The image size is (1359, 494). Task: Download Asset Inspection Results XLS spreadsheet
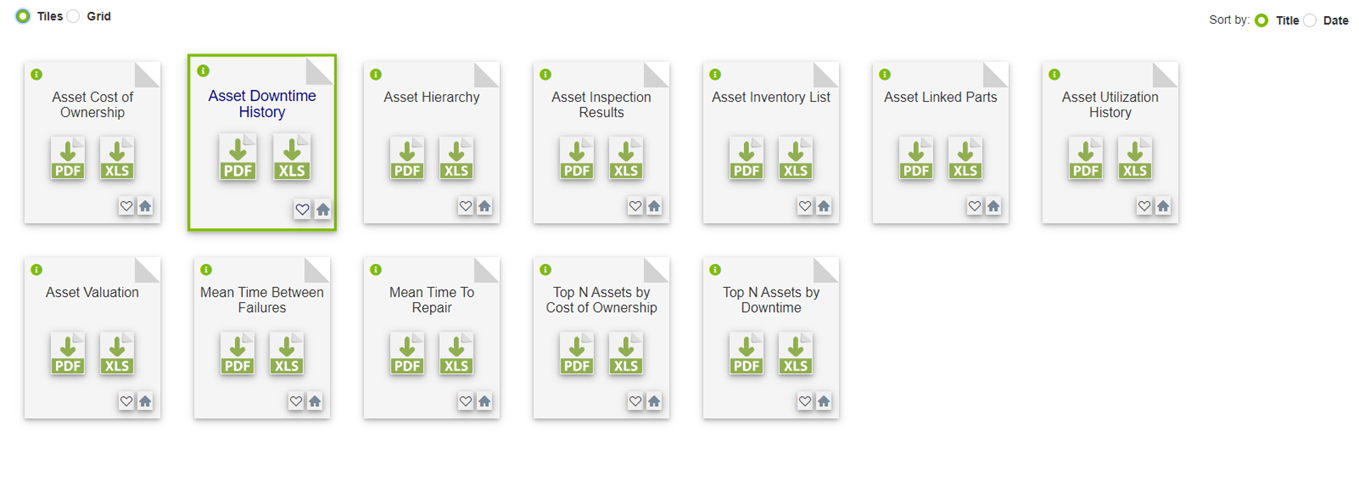pyautogui.click(x=626, y=159)
